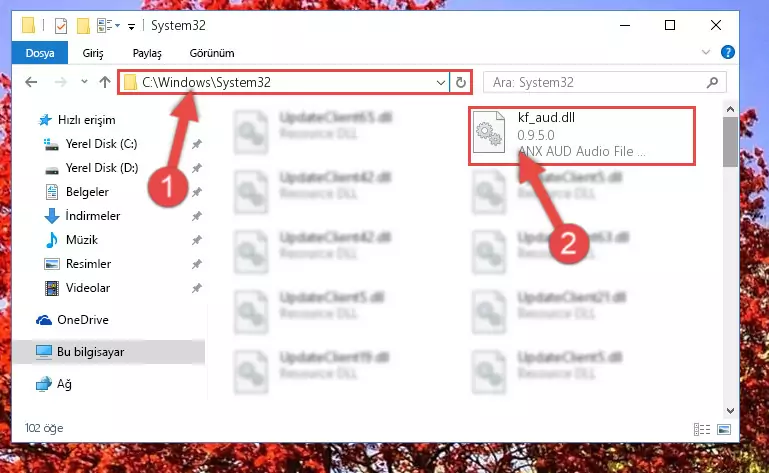Click the 102 öğe status text
This screenshot has height=473, width=769.
[44, 428]
